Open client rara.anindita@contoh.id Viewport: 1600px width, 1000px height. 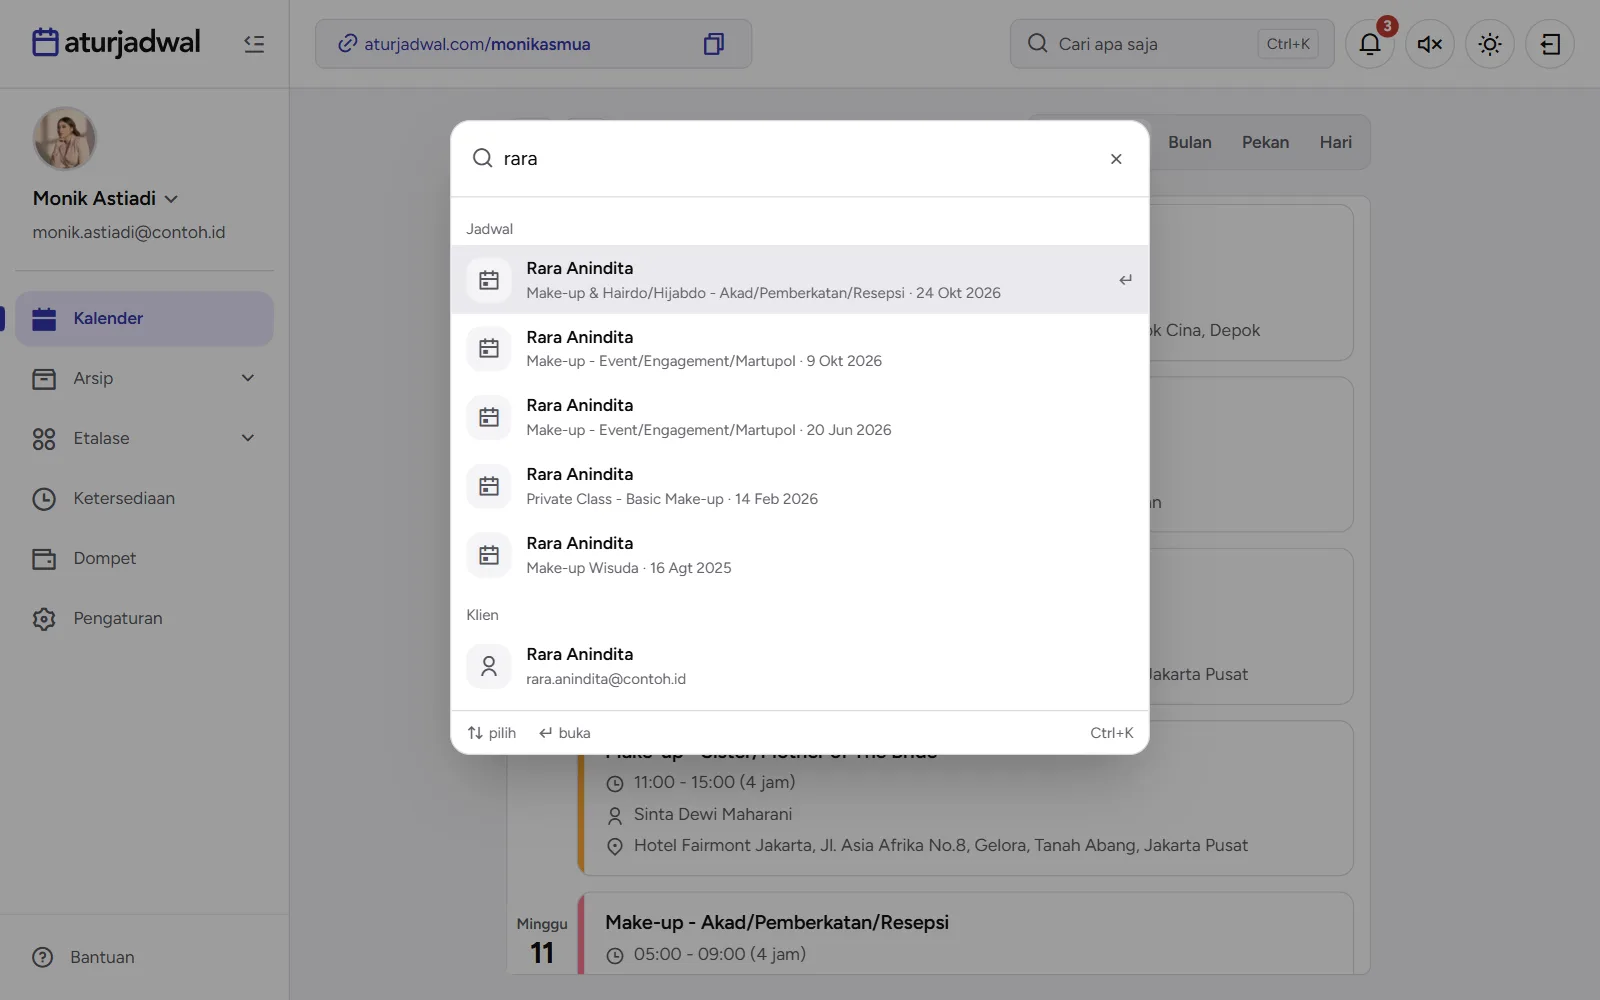click(800, 666)
